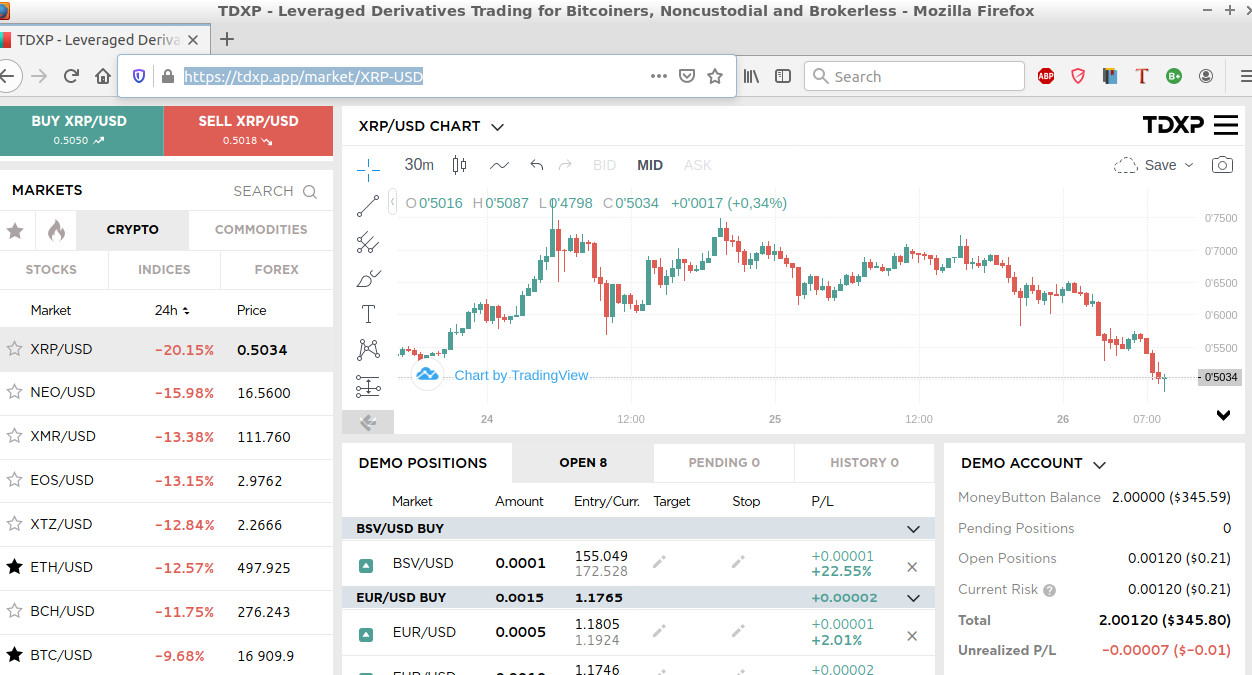Switch to the COMMODITIES markets tab
The image size is (1252, 675).
[x=261, y=229]
